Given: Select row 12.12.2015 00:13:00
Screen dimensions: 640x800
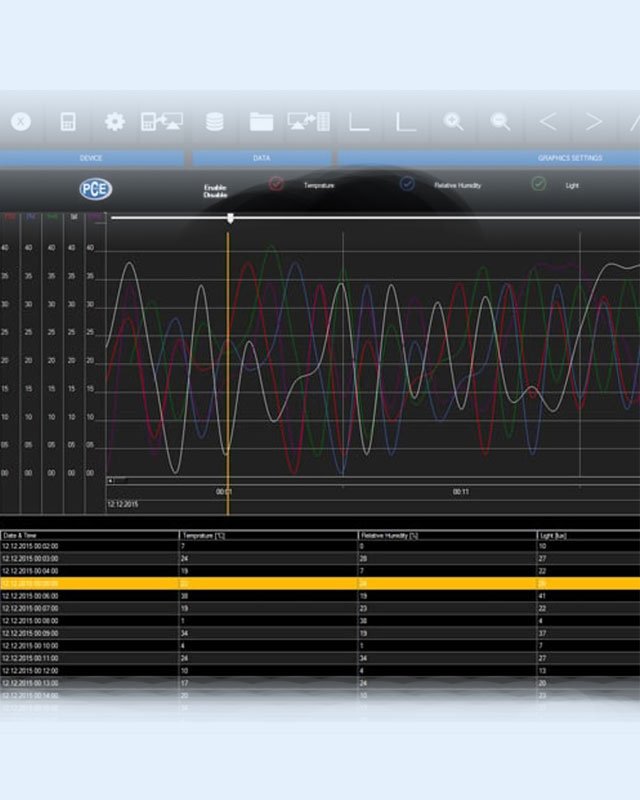Looking at the screenshot, I should coord(320,683).
